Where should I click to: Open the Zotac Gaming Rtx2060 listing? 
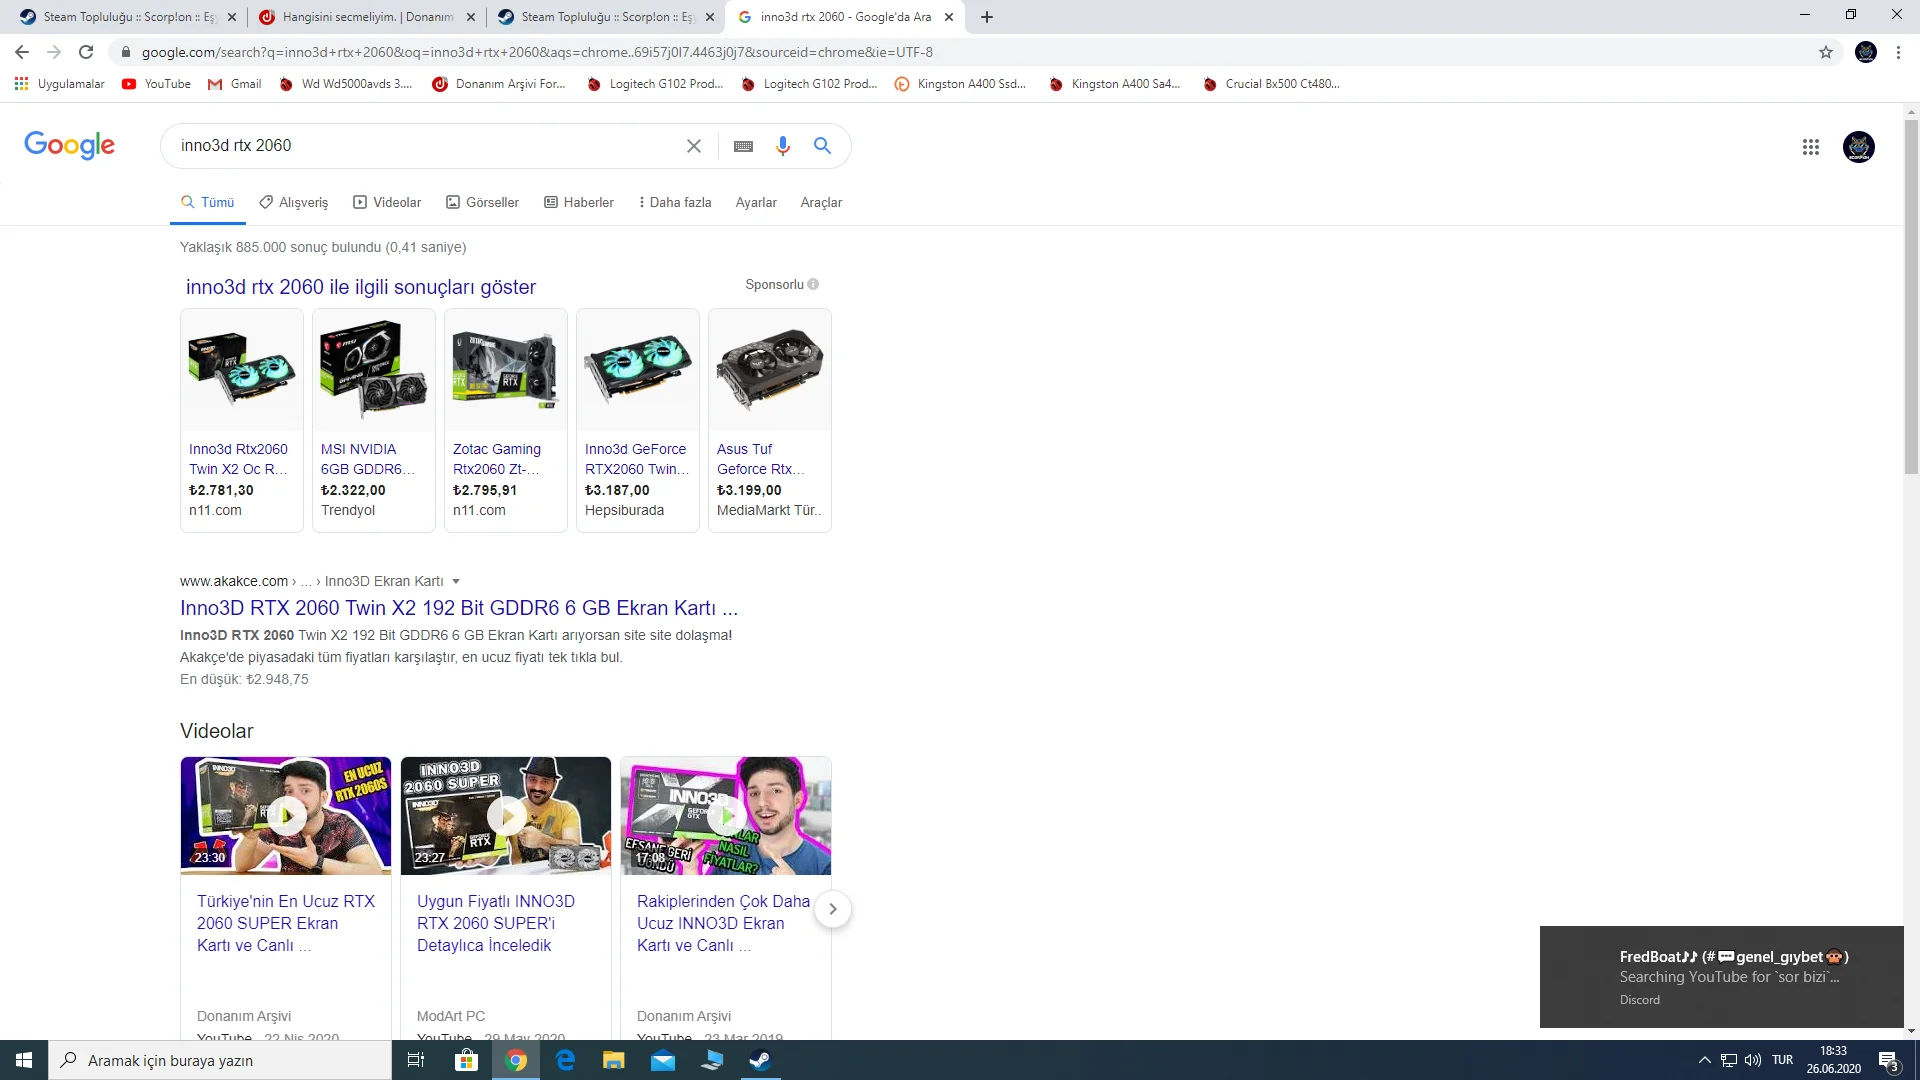[x=506, y=420]
